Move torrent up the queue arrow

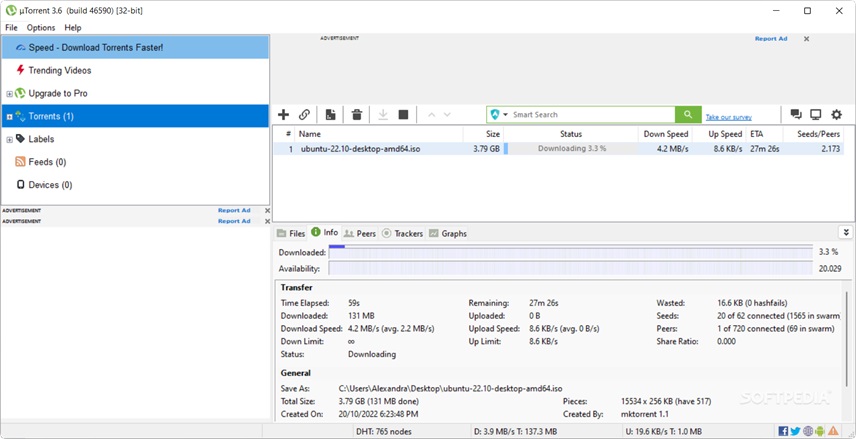coord(431,115)
